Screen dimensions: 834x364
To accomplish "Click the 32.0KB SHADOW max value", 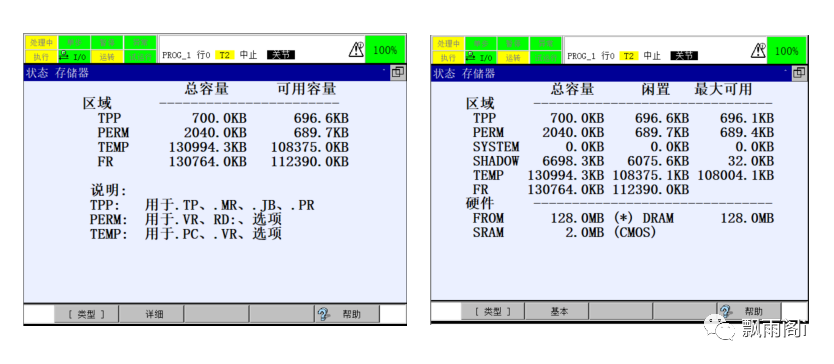I will pyautogui.click(x=750, y=161).
